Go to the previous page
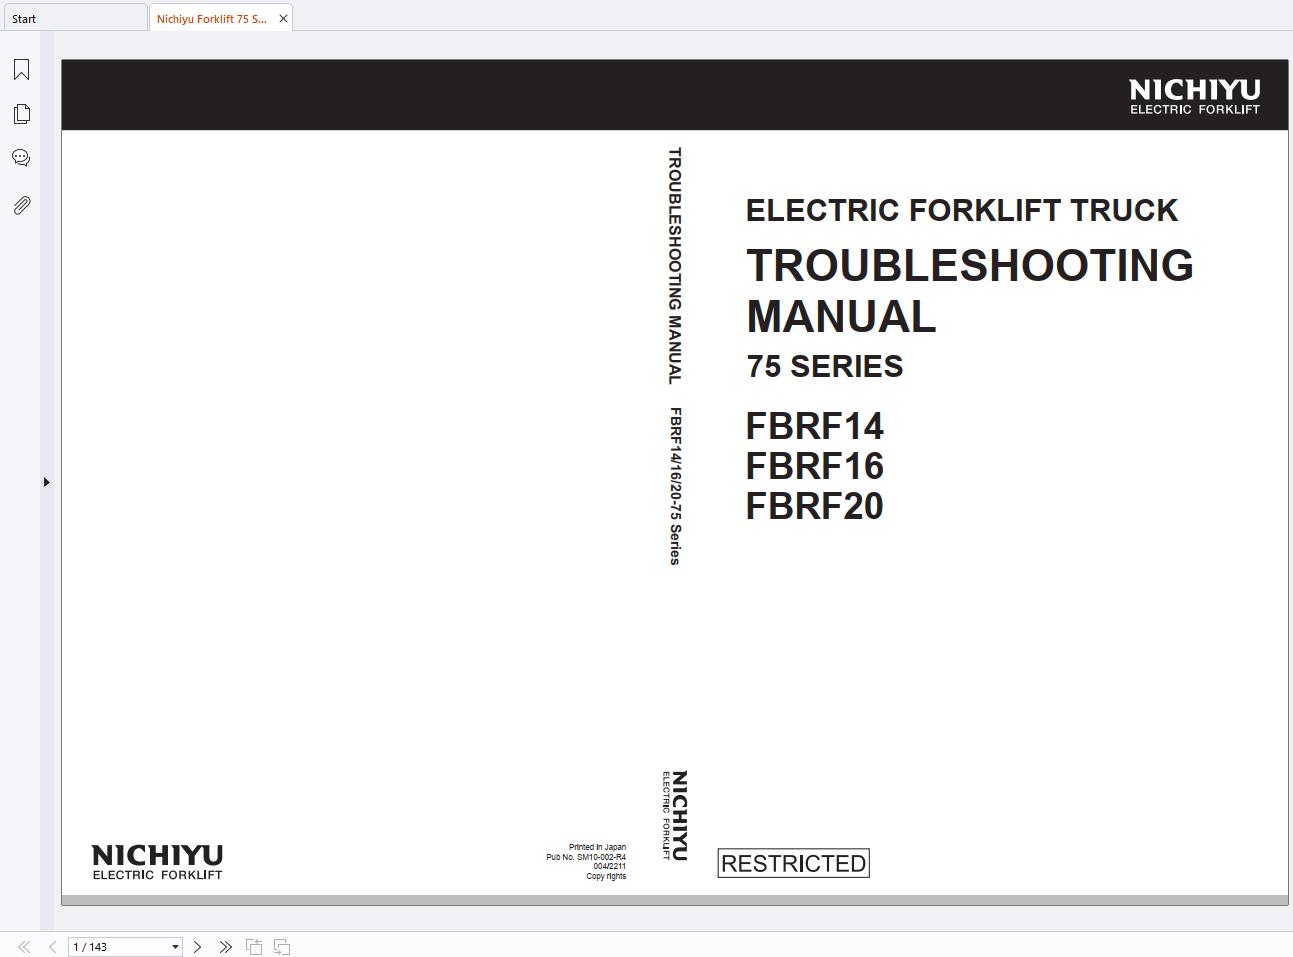Screen dimensions: 1293x957 pyautogui.click(x=52, y=946)
